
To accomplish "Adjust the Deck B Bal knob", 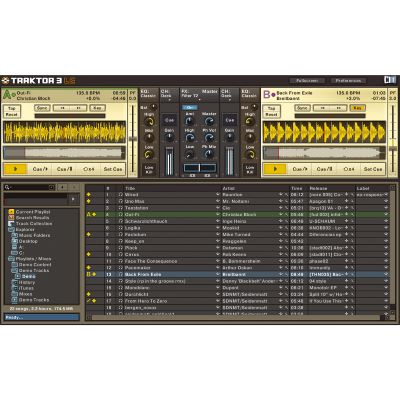I will point(255,107).
